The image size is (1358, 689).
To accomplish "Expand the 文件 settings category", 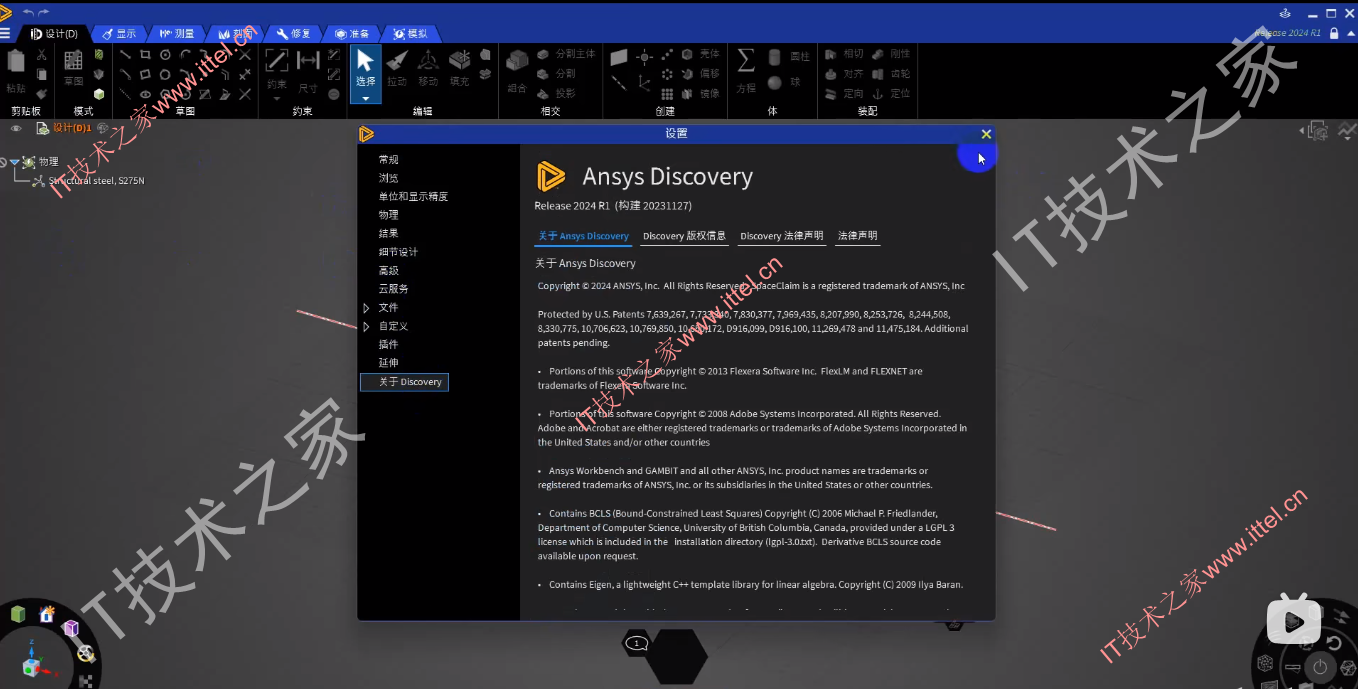I will coord(366,307).
